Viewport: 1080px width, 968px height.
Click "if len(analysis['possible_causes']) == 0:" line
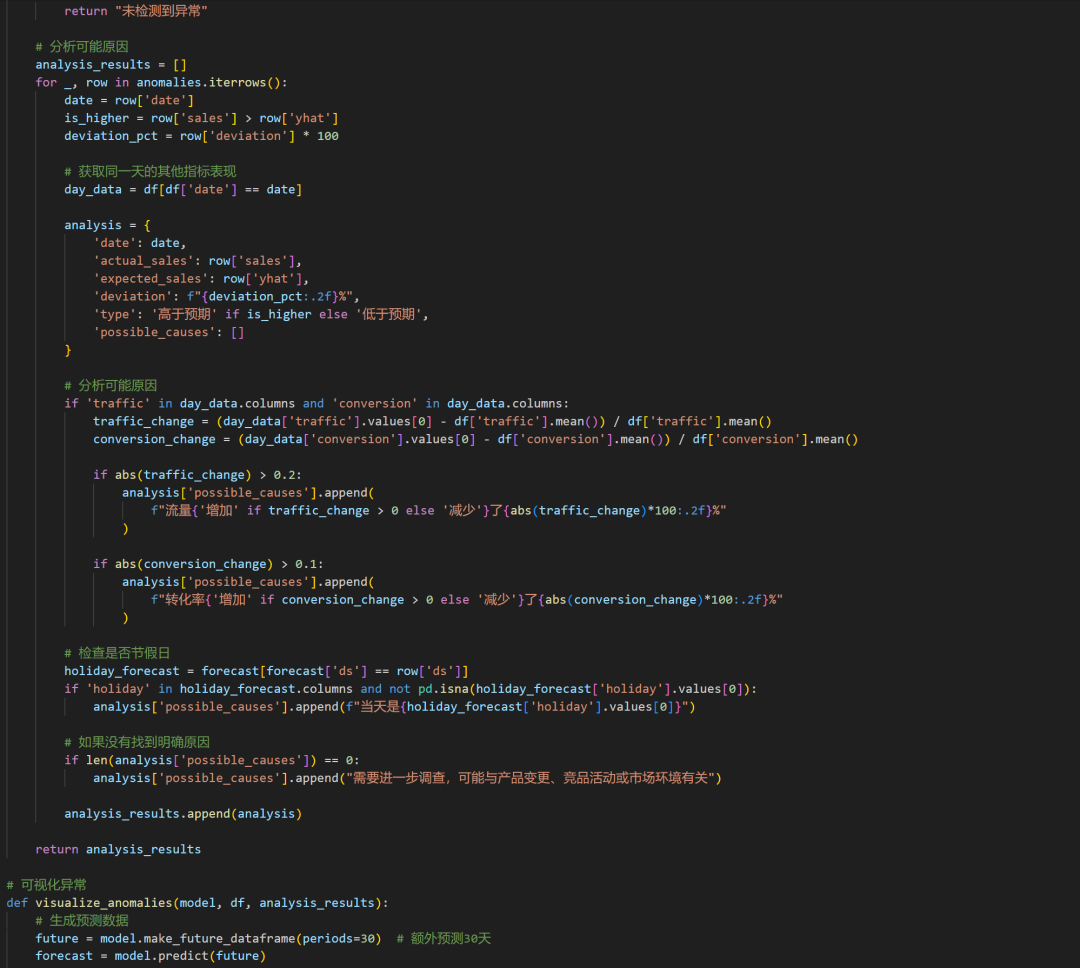212,761
